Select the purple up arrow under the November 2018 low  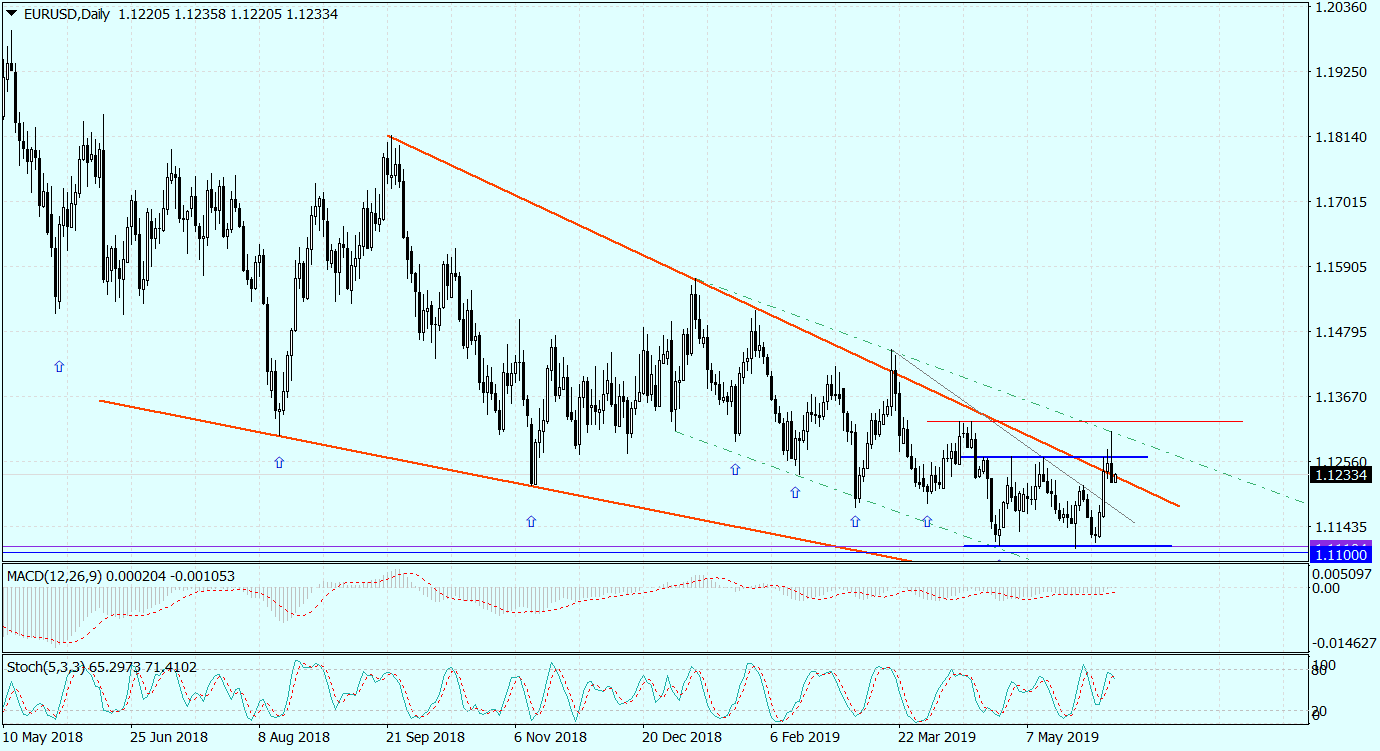point(531,521)
